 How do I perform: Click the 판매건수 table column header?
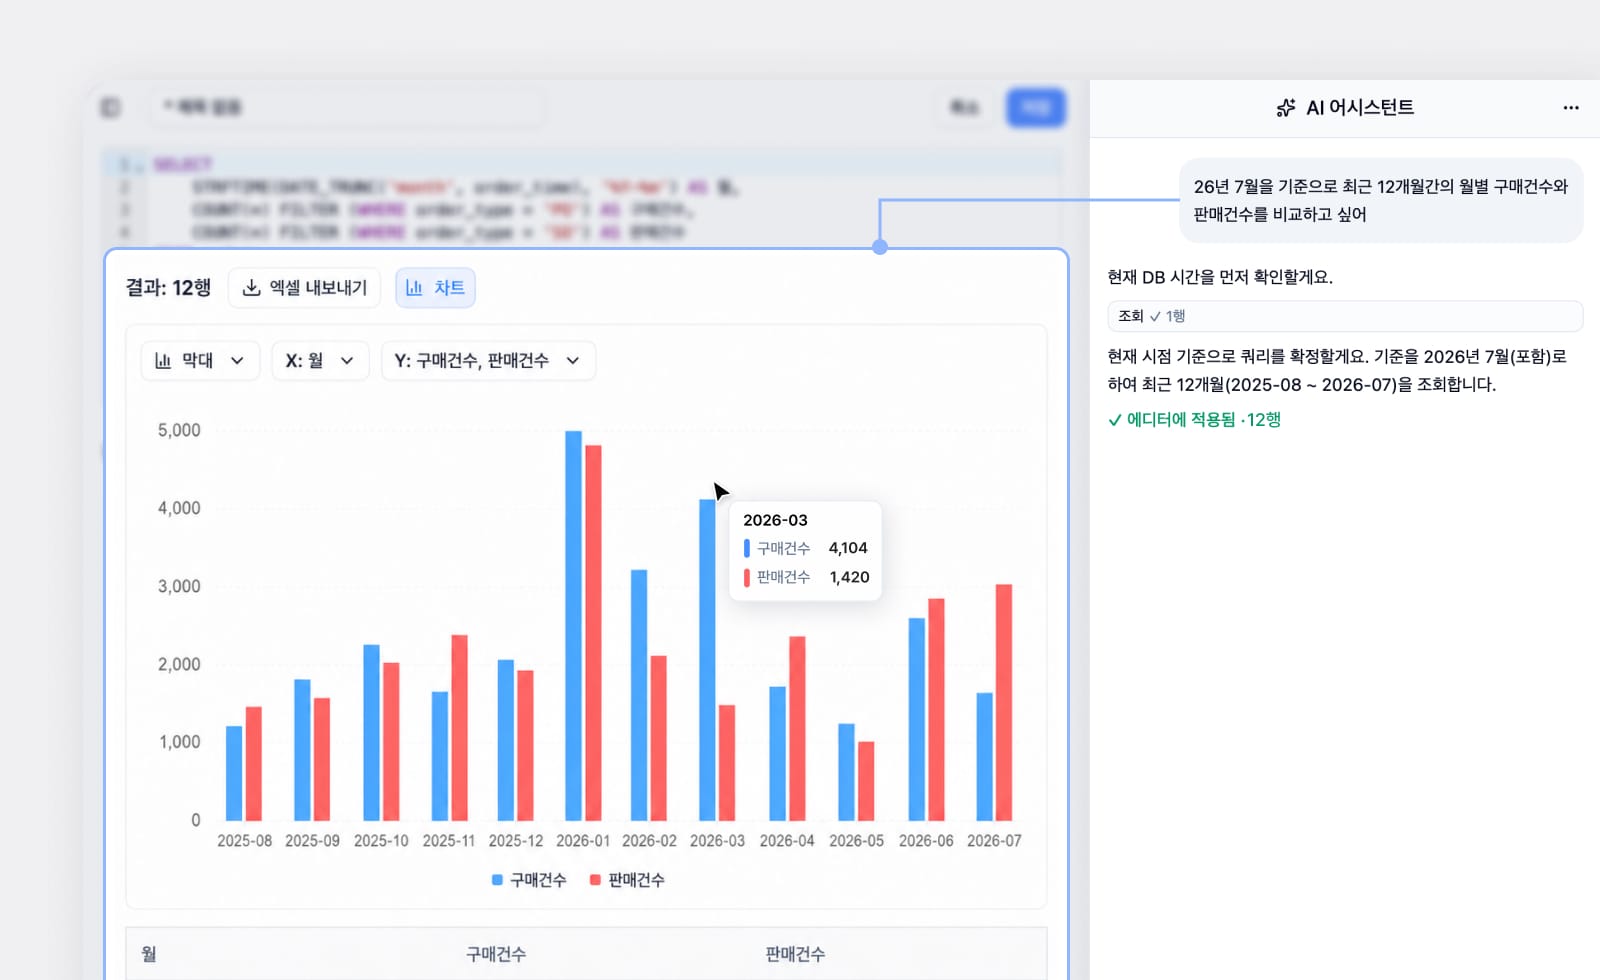795,954
